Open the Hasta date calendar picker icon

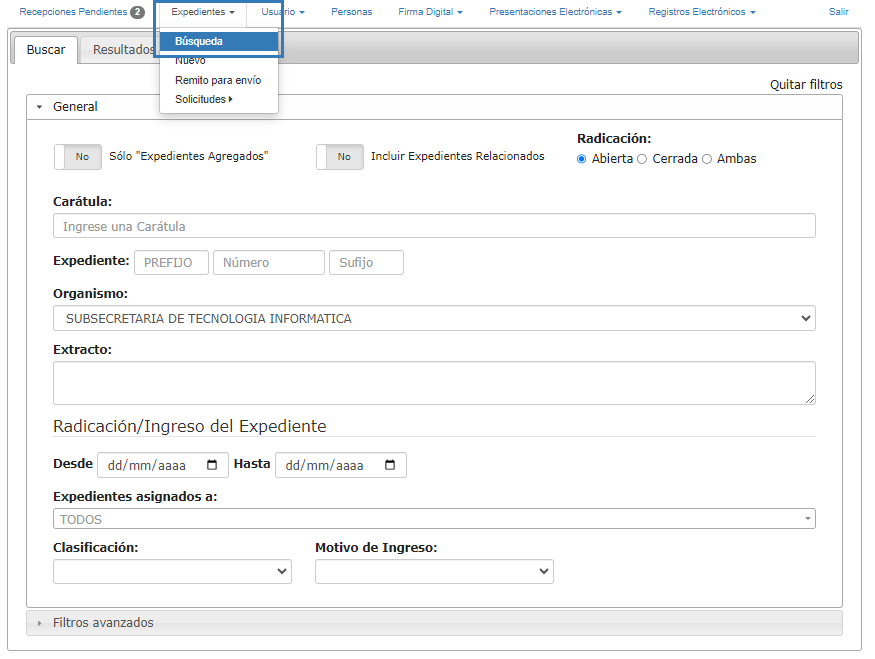click(x=390, y=465)
